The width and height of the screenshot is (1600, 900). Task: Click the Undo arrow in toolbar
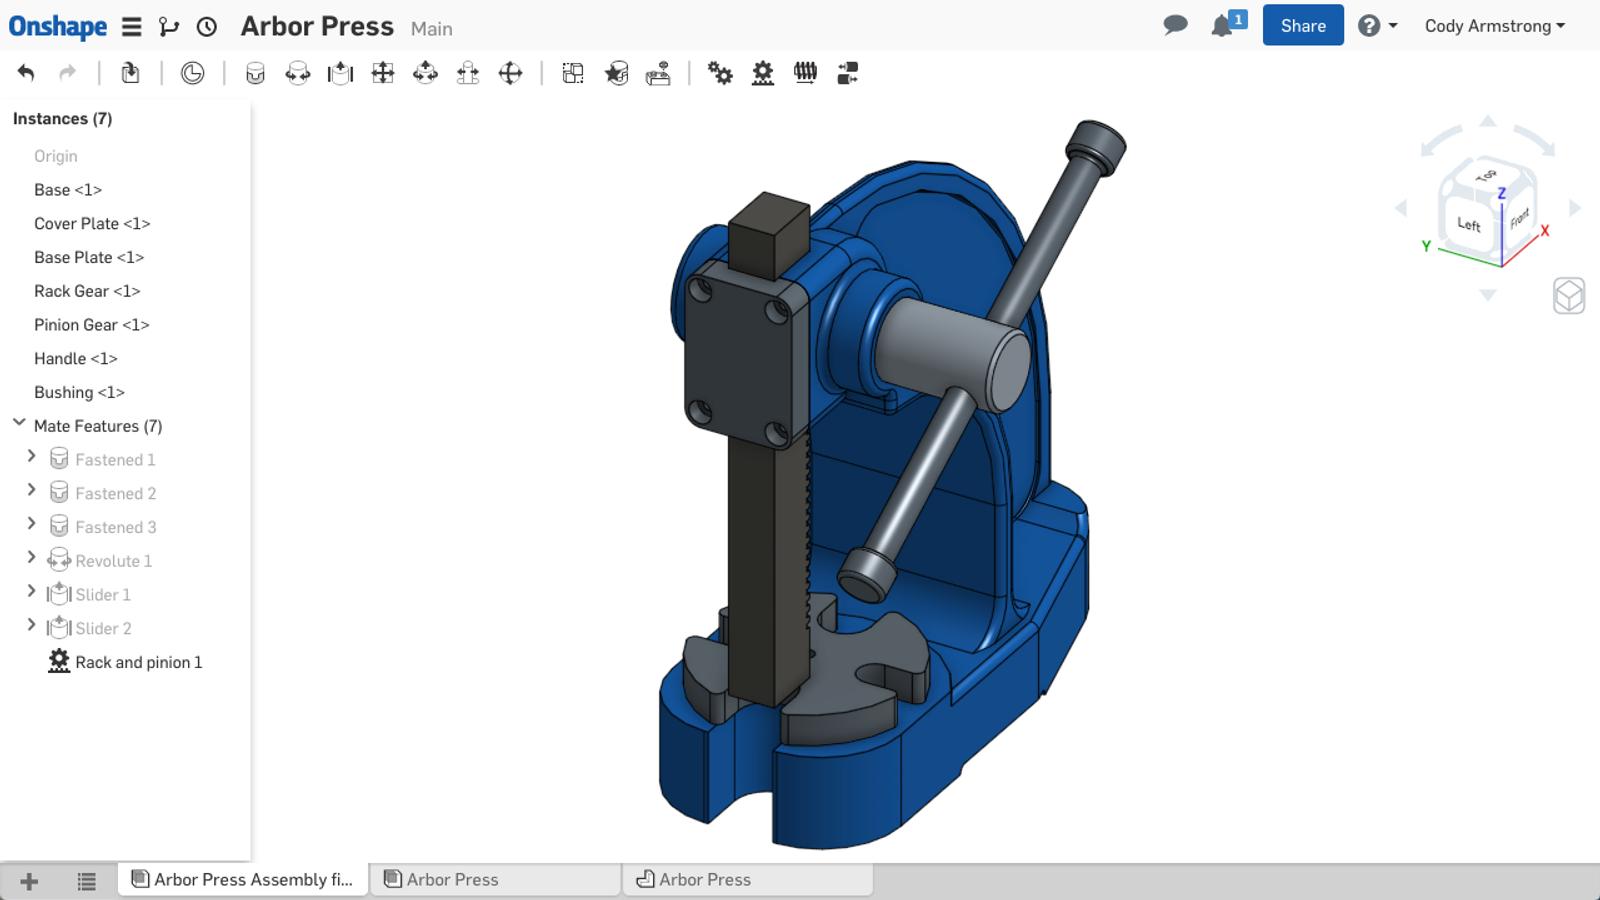[x=26, y=73]
